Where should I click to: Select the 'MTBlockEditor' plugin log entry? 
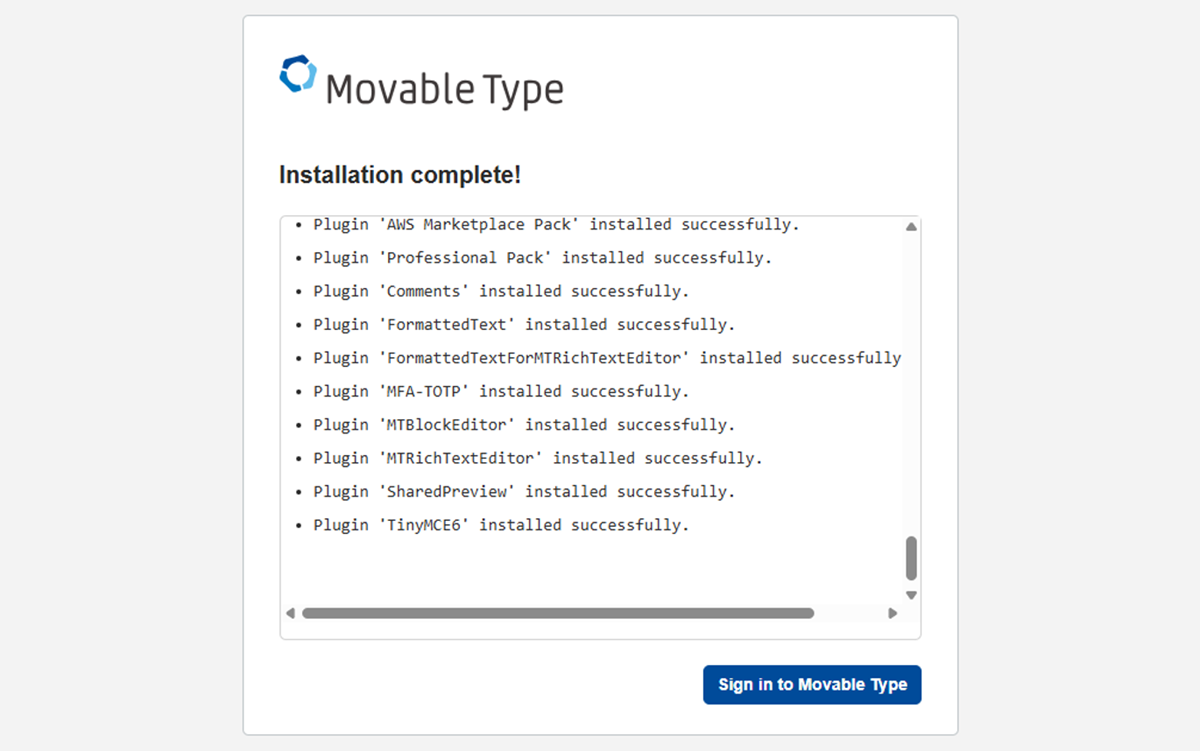524,425
